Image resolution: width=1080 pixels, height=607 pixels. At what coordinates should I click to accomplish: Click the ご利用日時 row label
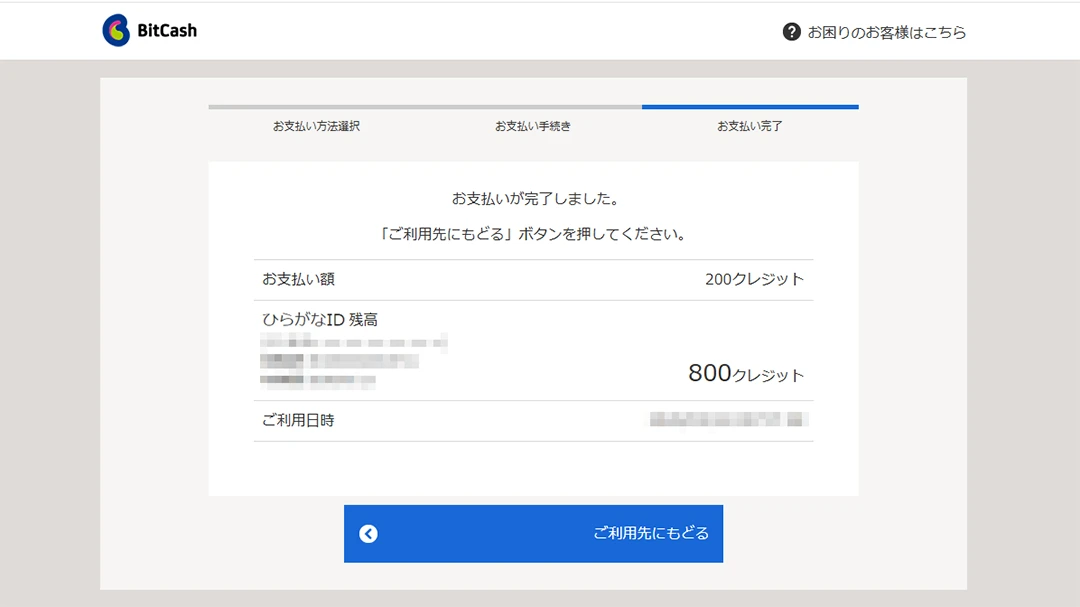click(298, 421)
